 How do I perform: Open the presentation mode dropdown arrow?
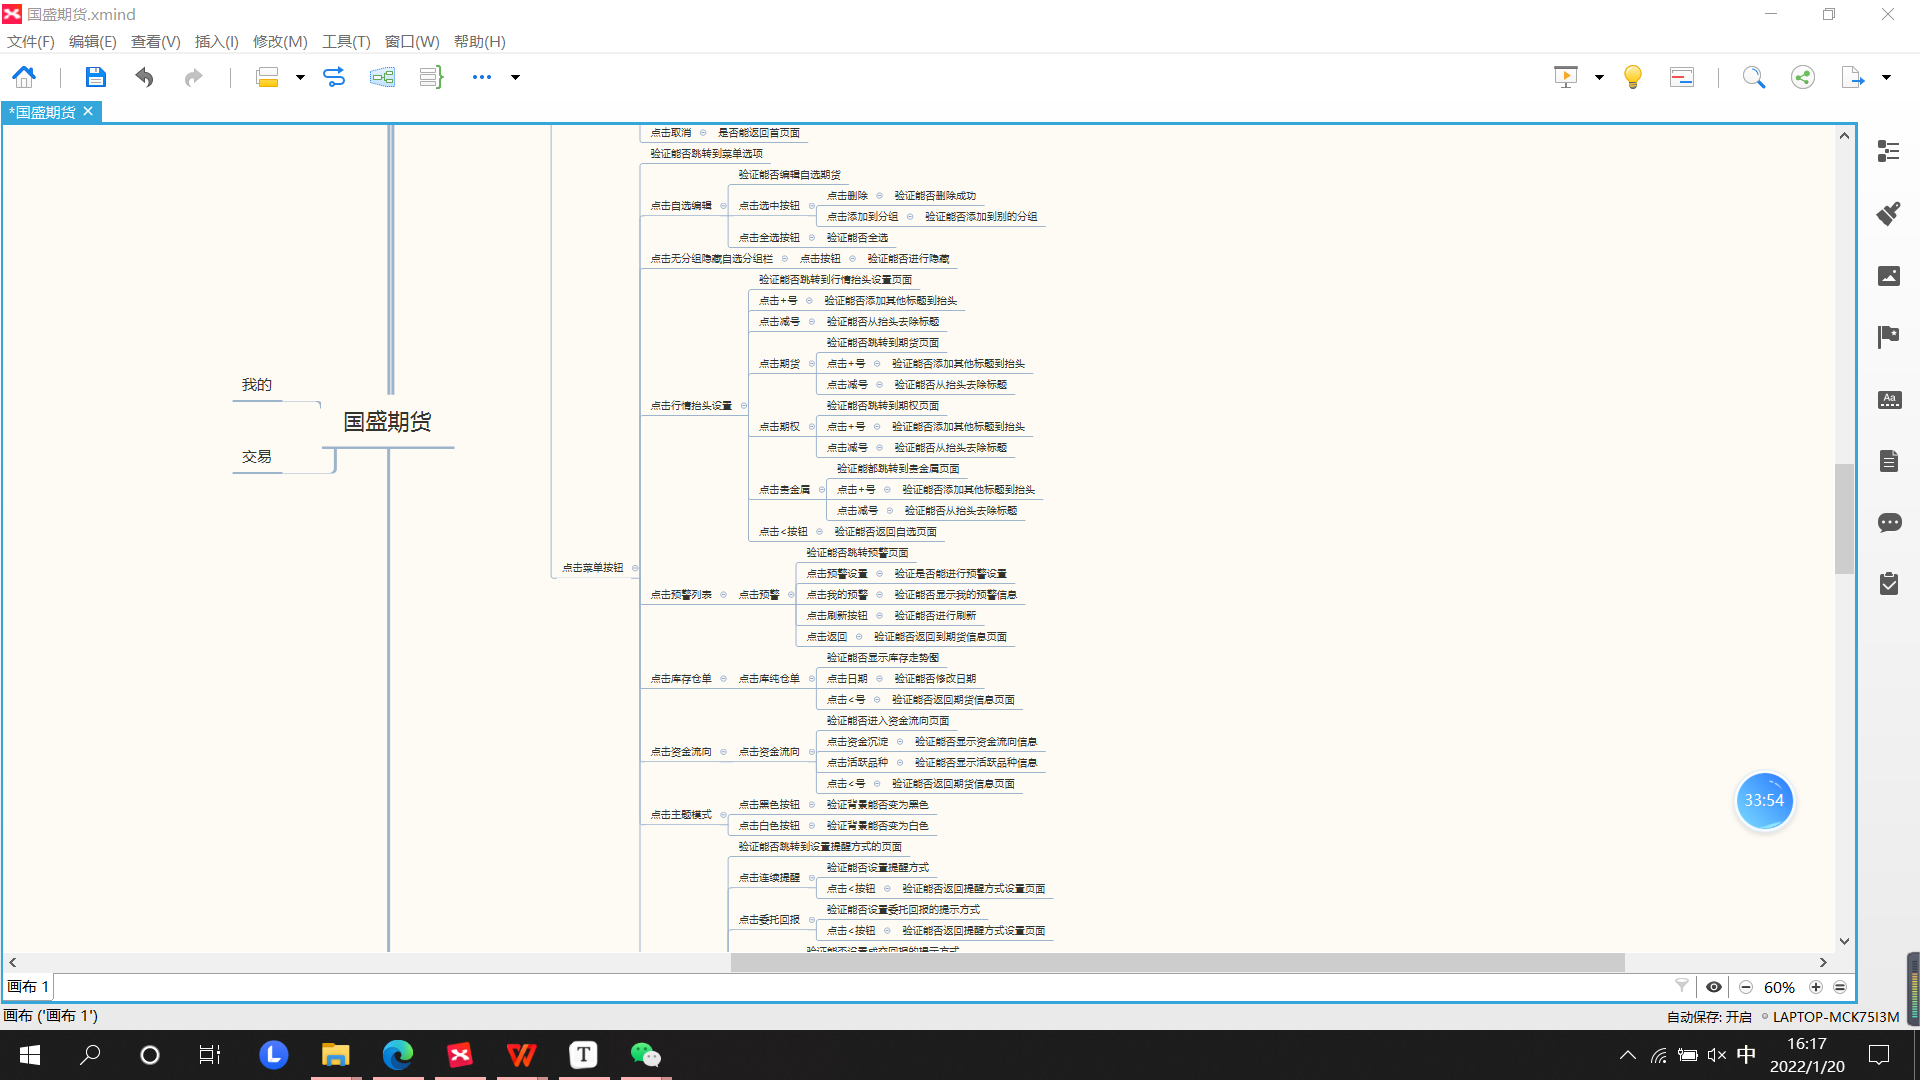click(1597, 76)
